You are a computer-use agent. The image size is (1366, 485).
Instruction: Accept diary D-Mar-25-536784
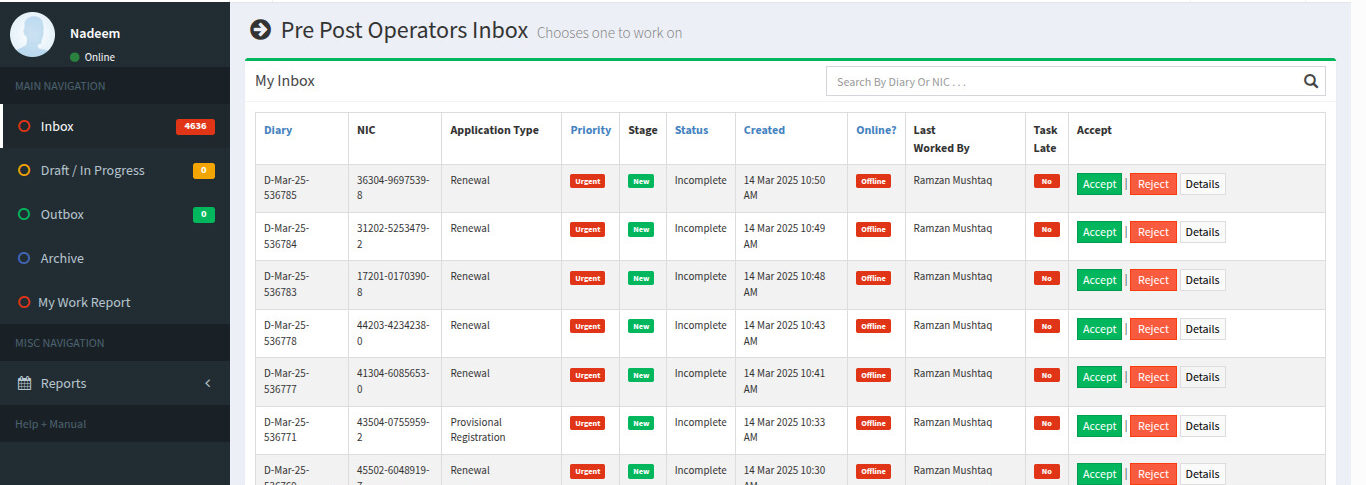click(1099, 232)
